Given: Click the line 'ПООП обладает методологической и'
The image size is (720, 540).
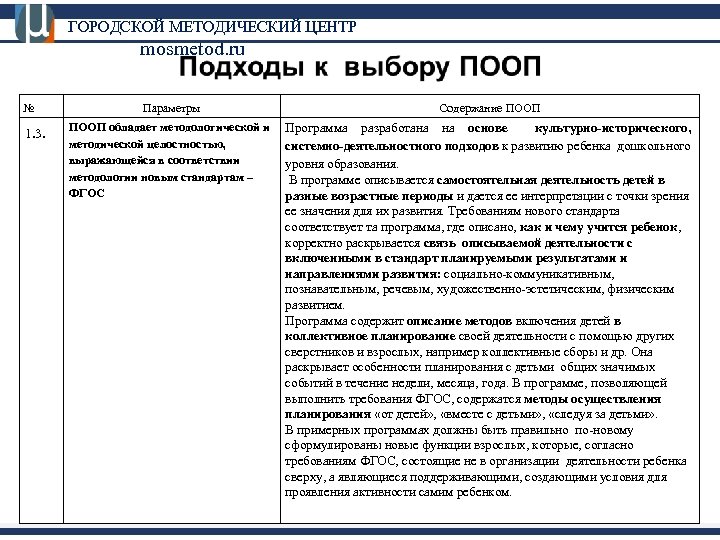Looking at the screenshot, I should (169, 128).
